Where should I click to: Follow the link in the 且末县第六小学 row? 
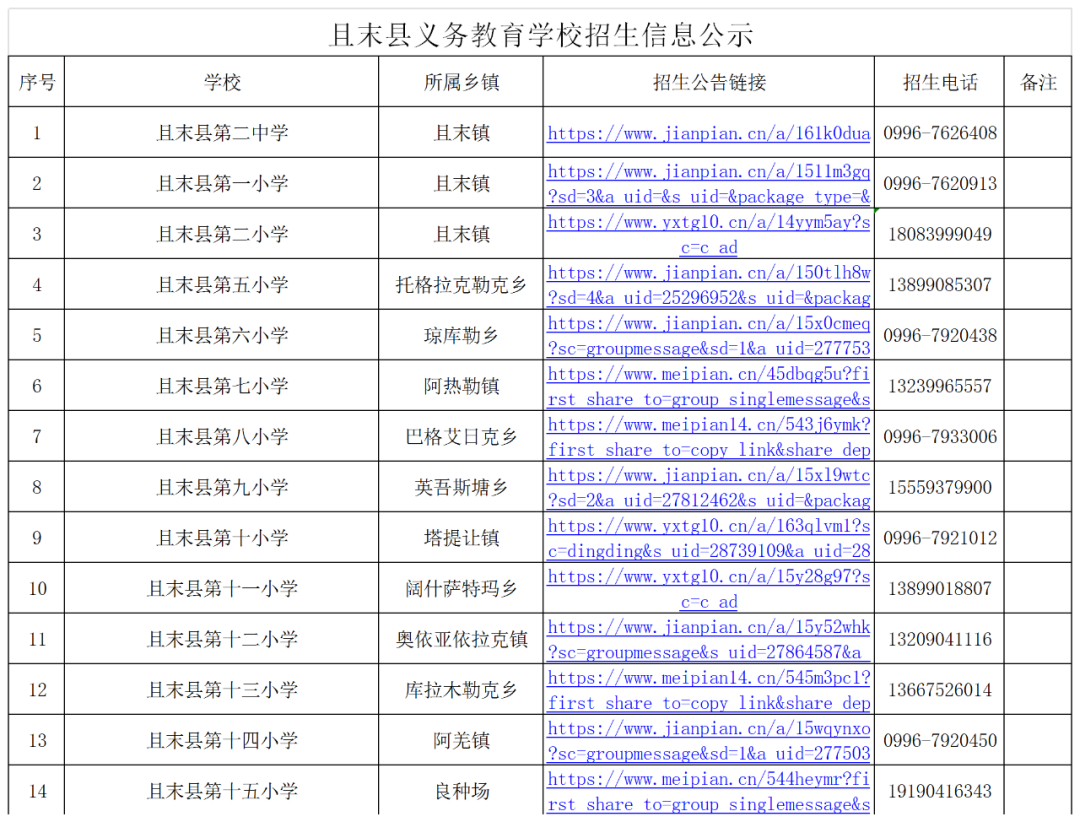coord(708,325)
